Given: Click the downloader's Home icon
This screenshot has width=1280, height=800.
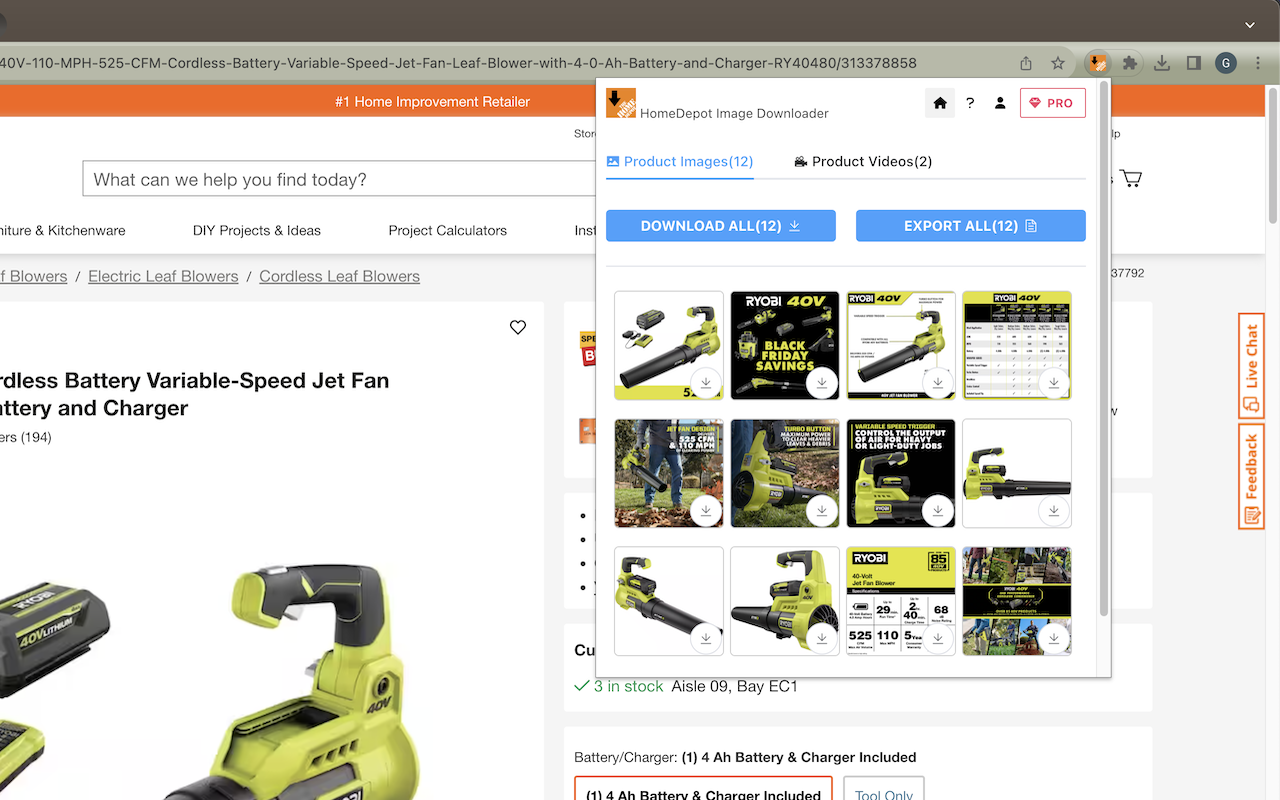Looking at the screenshot, I should [x=939, y=102].
